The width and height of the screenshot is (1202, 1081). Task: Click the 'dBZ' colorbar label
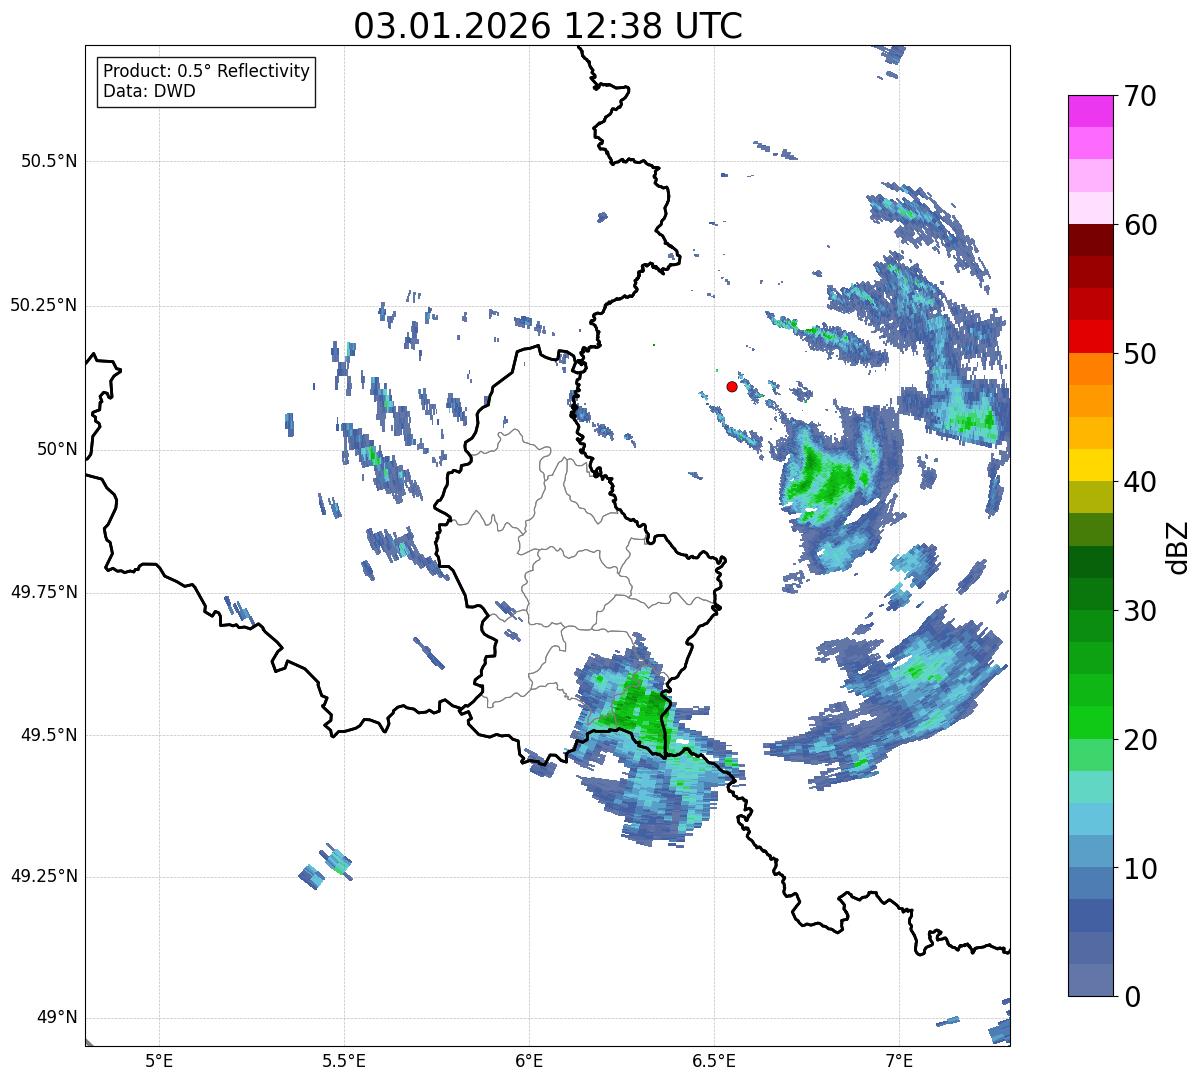[x=1178, y=546]
